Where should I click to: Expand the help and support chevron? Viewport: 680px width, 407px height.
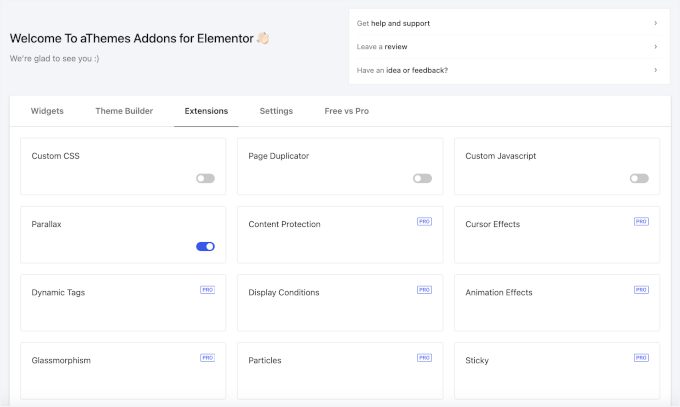[655, 23]
